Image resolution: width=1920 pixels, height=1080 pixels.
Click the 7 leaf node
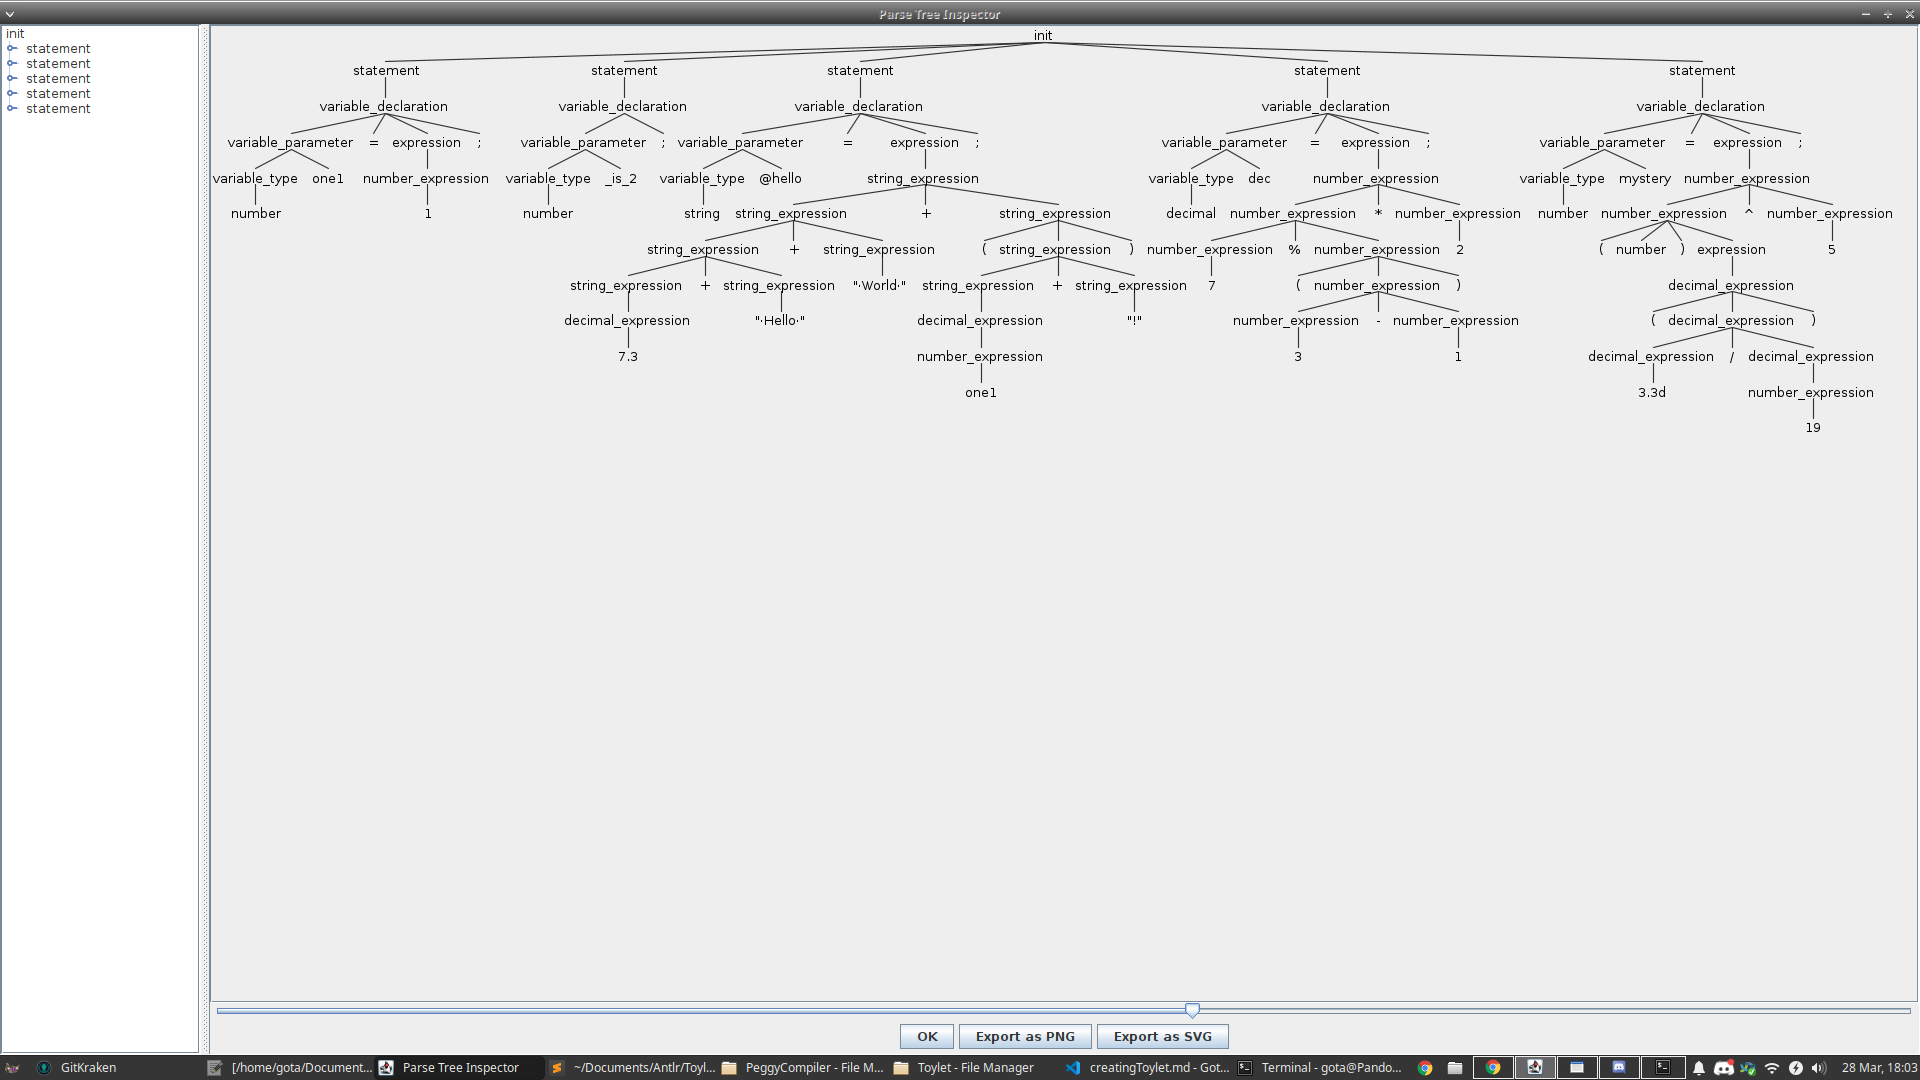pos(1212,285)
